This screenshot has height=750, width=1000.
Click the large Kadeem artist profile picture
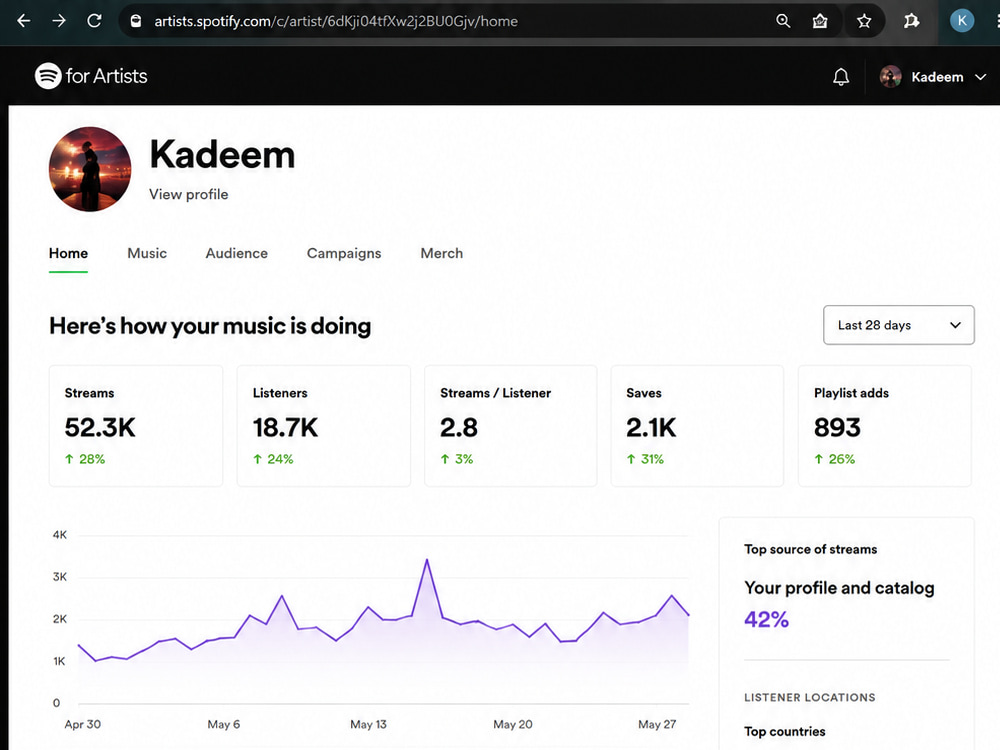(90, 169)
